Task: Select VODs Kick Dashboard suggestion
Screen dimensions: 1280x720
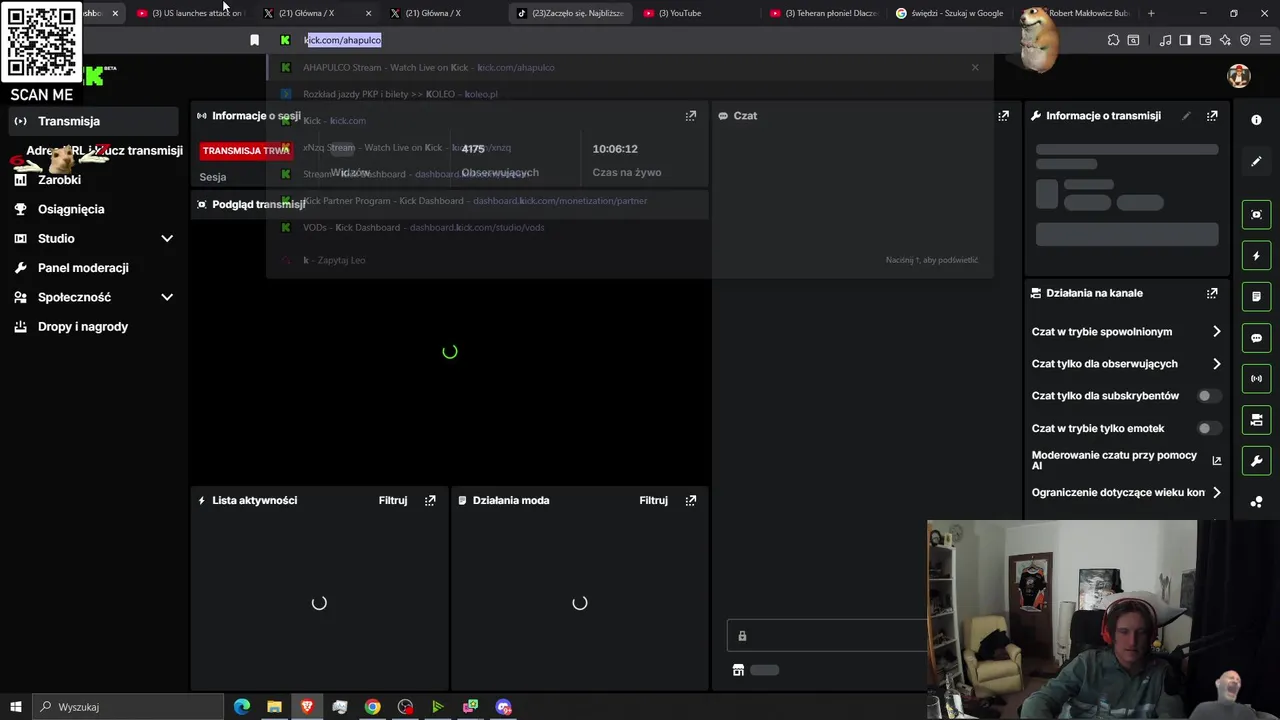Action: pos(630,228)
